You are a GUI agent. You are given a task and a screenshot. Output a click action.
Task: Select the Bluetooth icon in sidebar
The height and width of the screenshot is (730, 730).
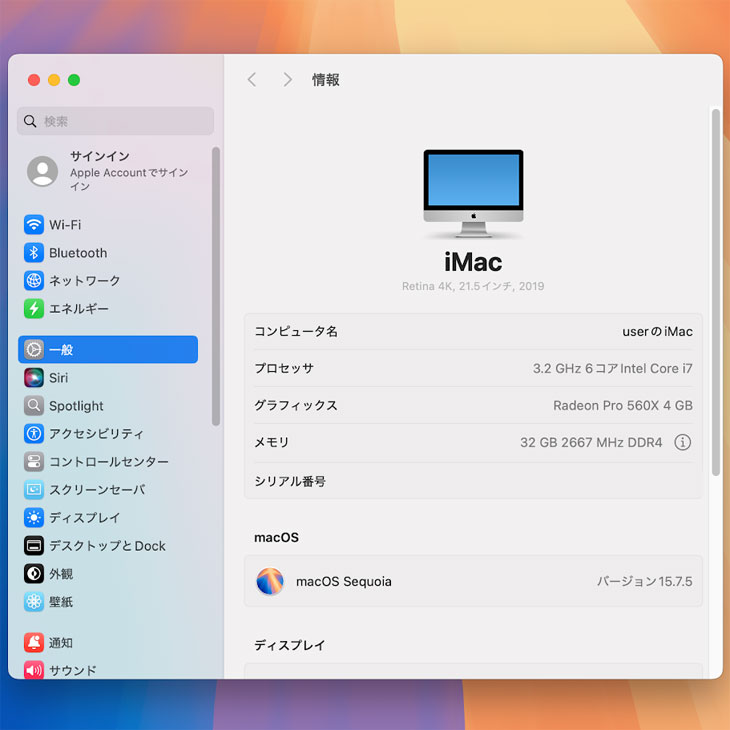pyautogui.click(x=34, y=253)
